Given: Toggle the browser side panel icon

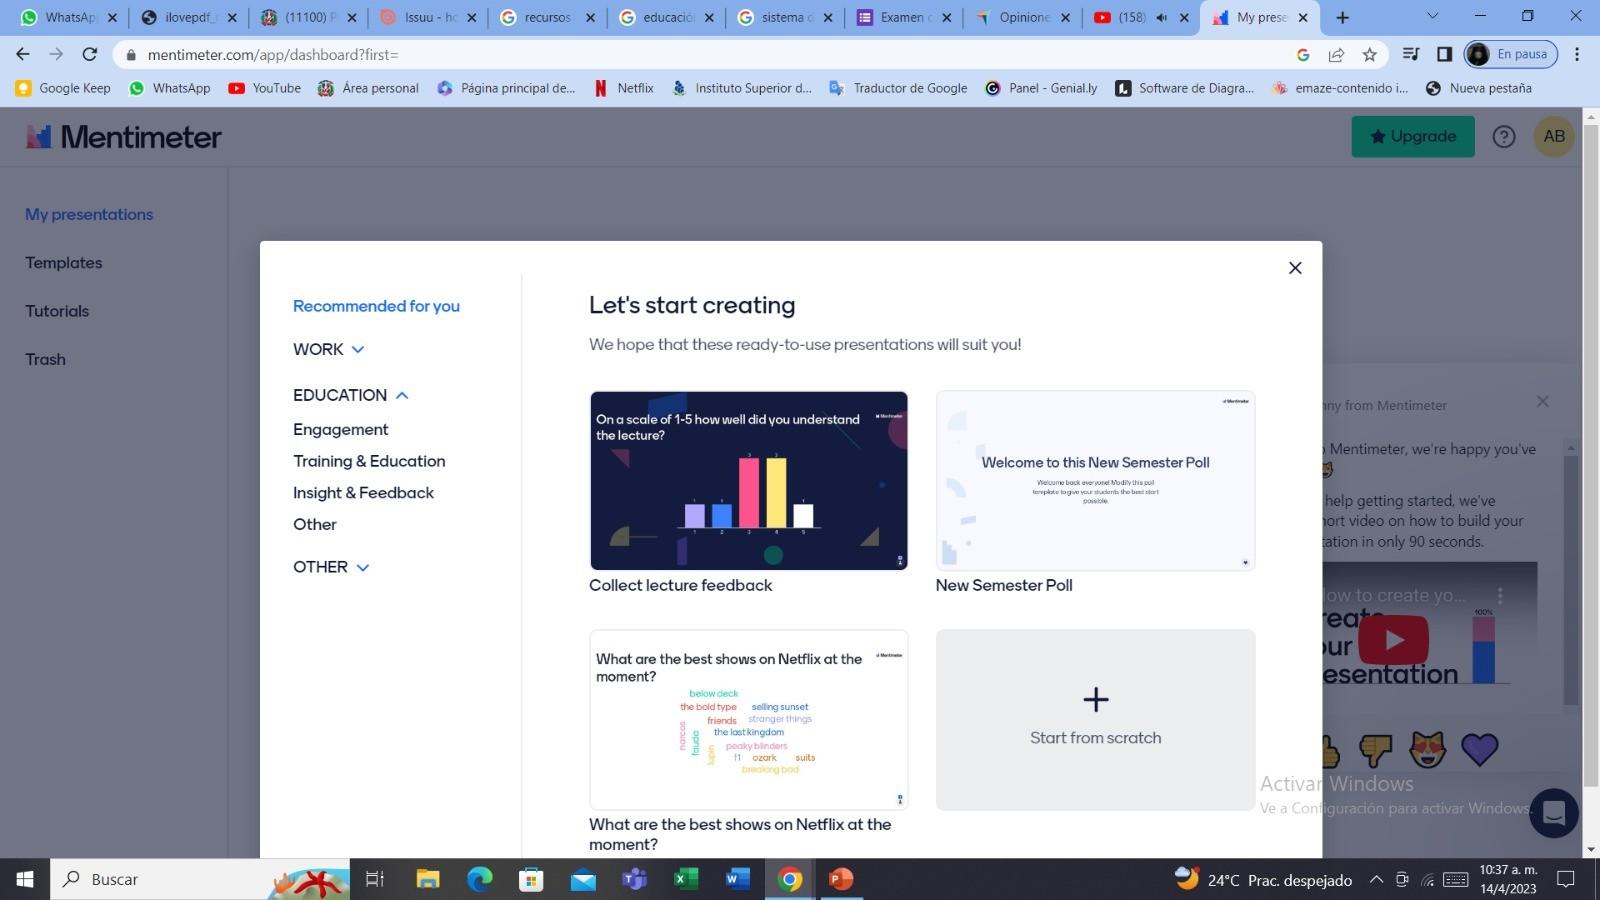Looking at the screenshot, I should click(x=1444, y=54).
